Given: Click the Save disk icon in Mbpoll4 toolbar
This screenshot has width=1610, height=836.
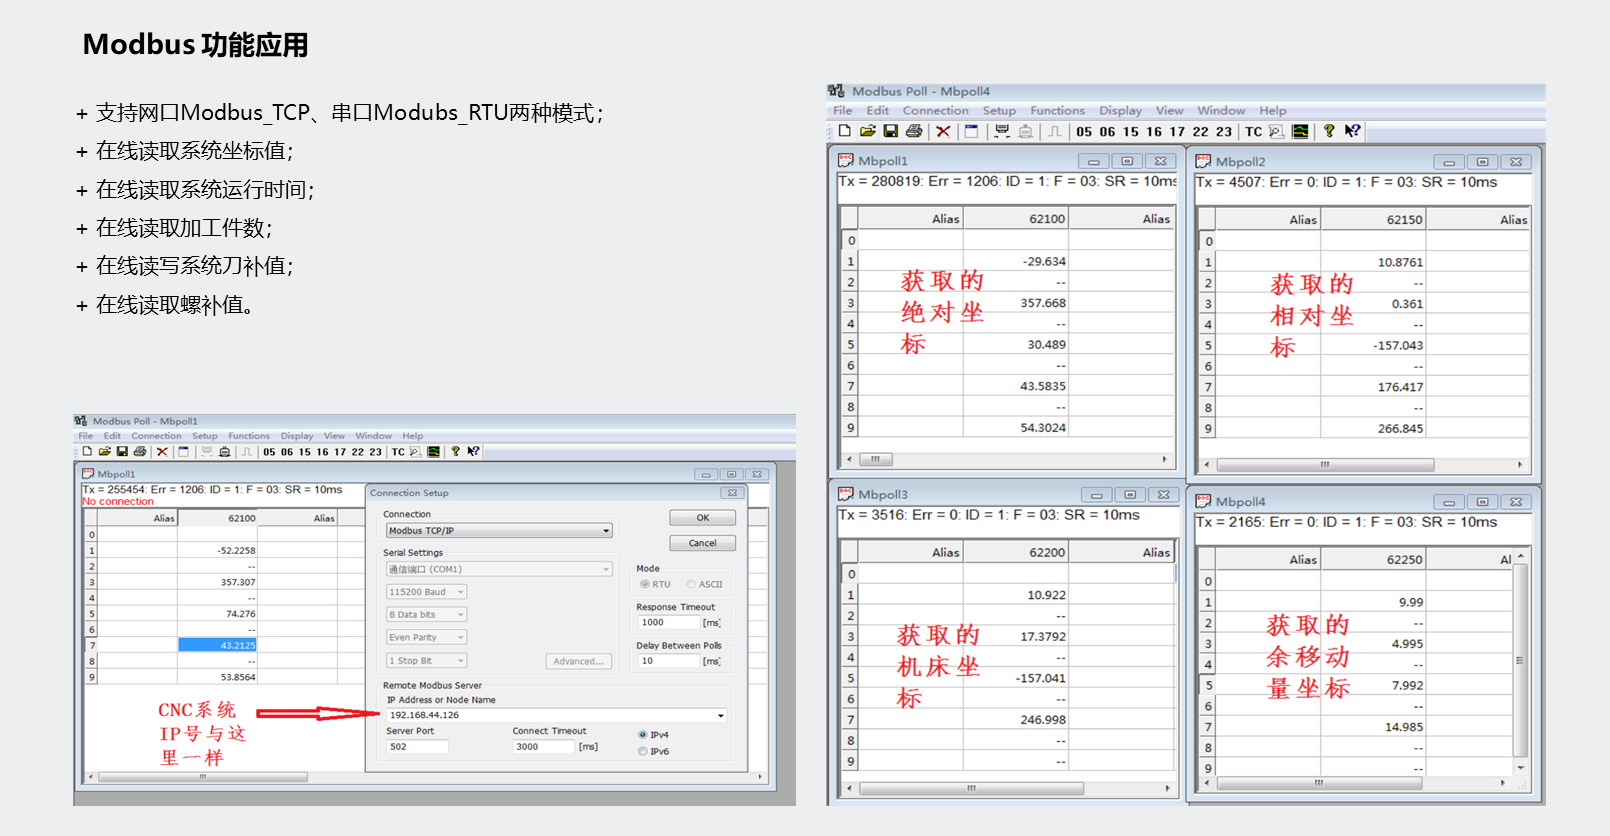Looking at the screenshot, I should pyautogui.click(x=890, y=131).
